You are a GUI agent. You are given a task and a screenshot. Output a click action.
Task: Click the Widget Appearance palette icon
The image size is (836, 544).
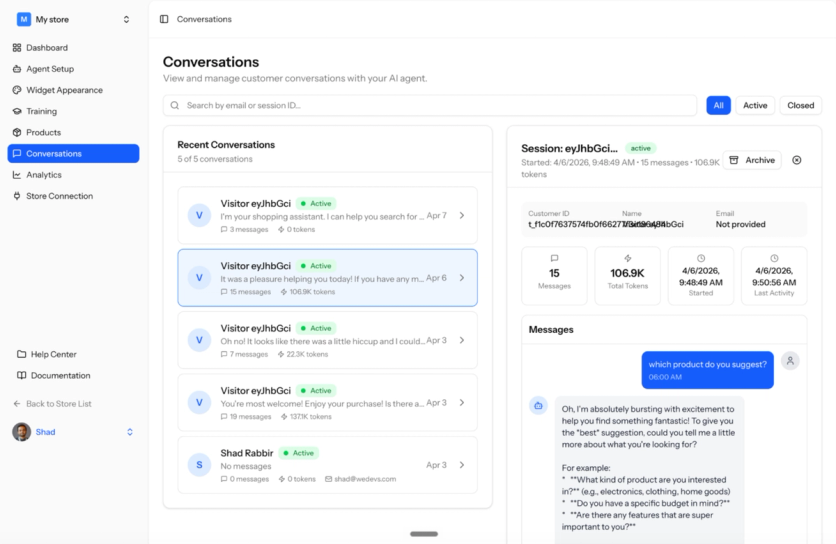coord(17,90)
